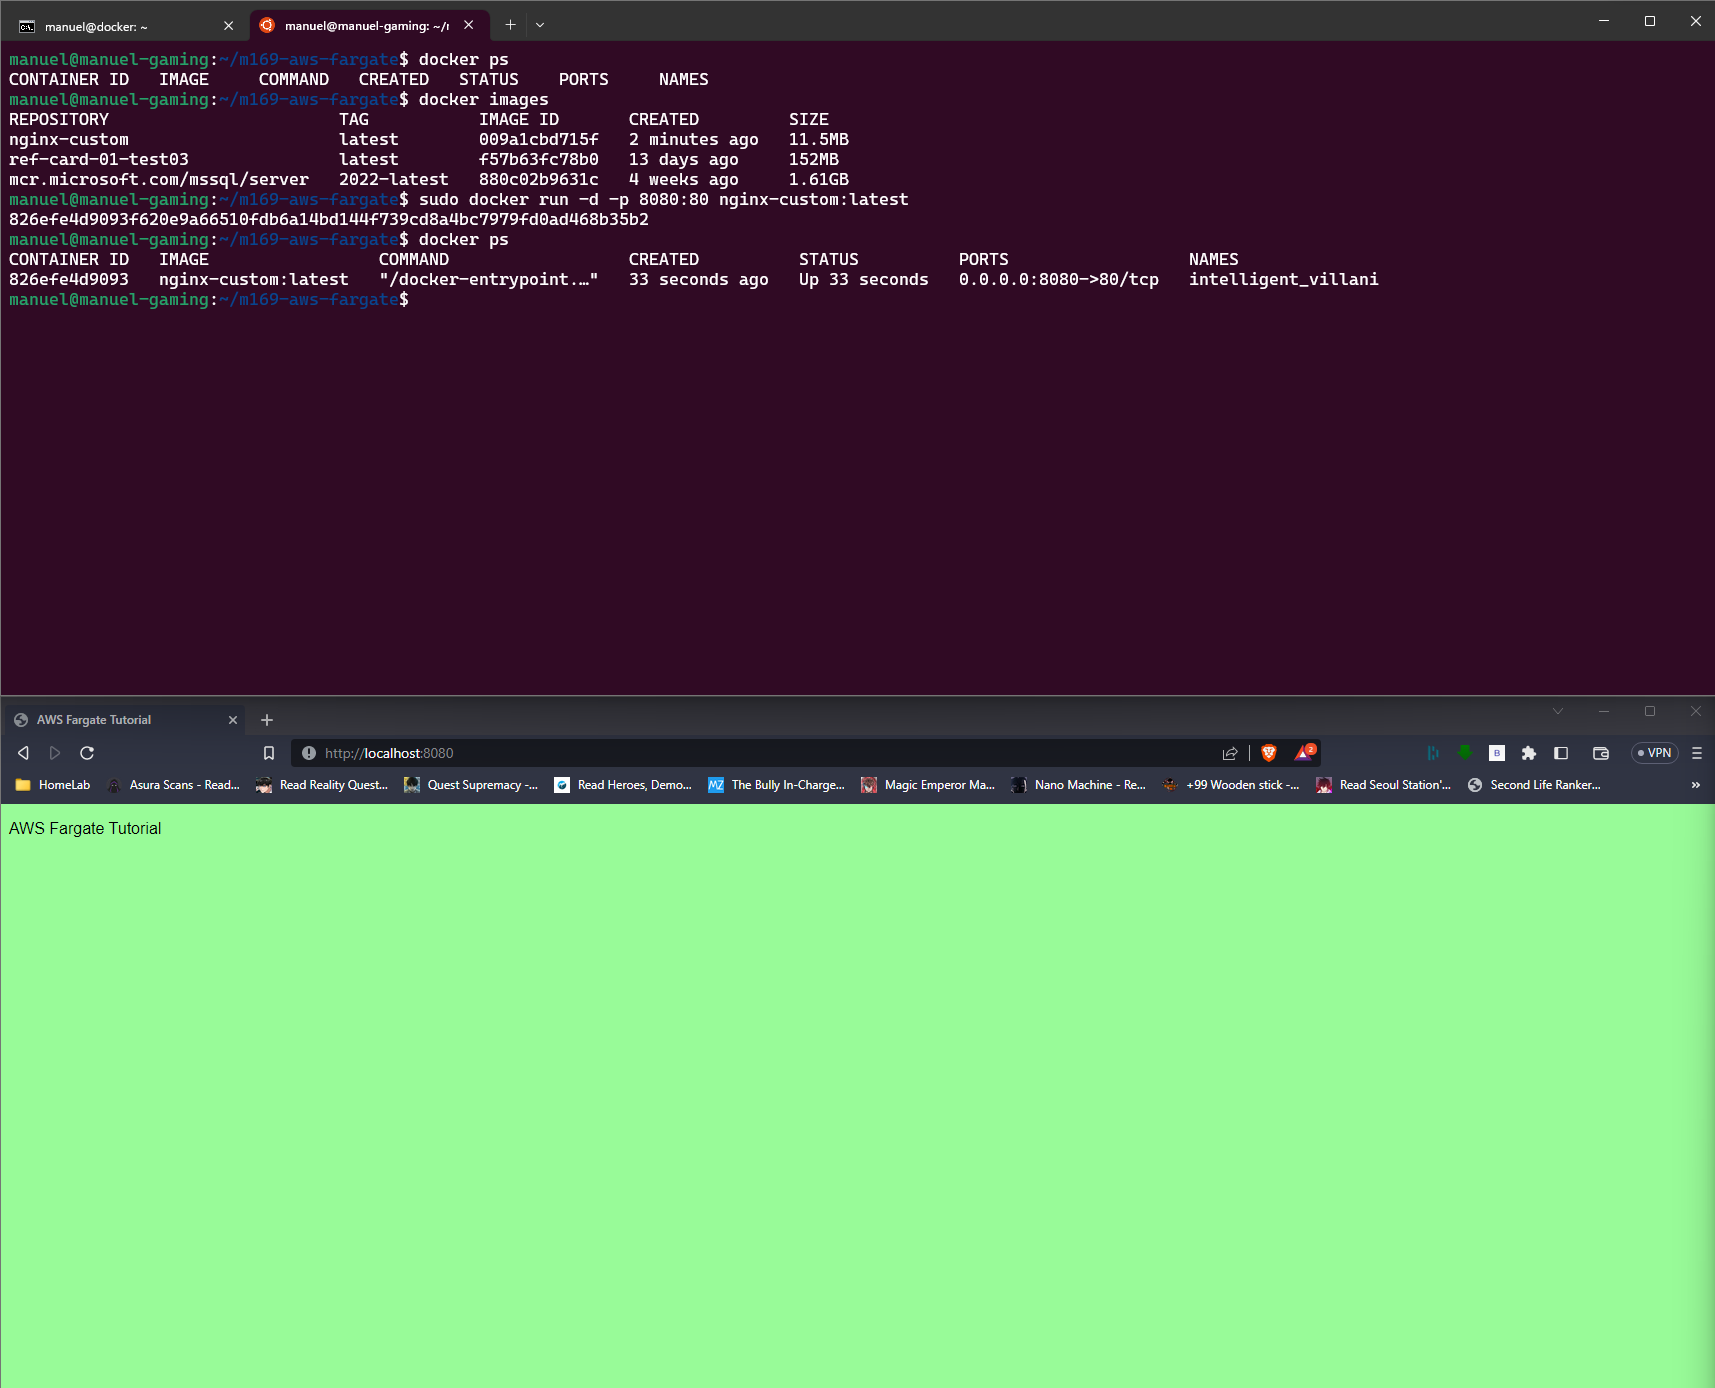Open terminal new-tab profile dropdown chevron
This screenshot has width=1715, height=1388.
[x=540, y=25]
